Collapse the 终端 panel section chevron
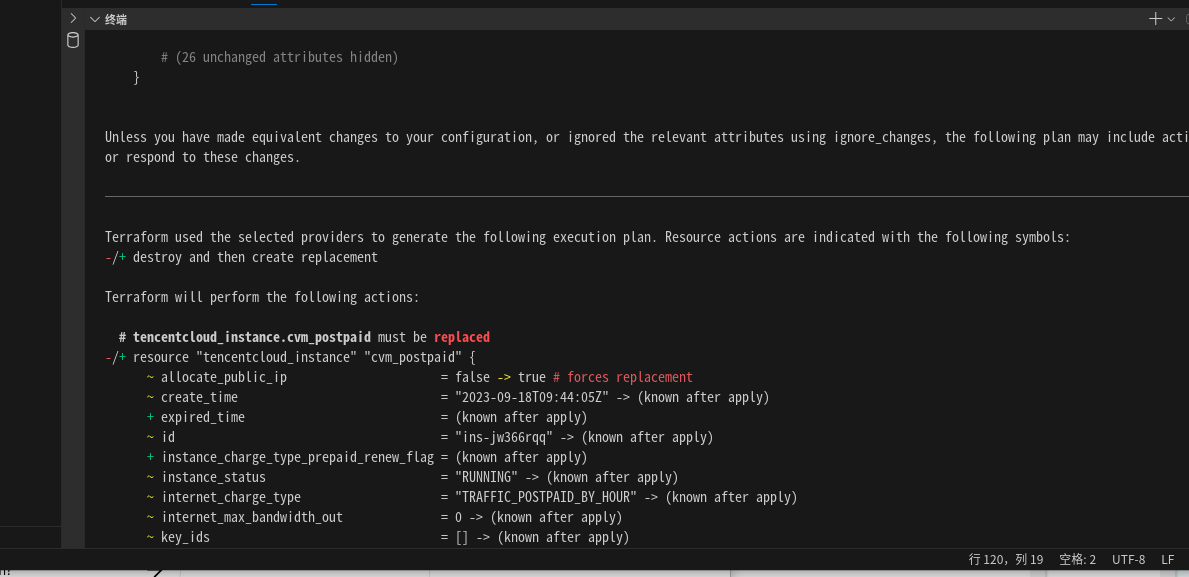This screenshot has height=577, width=1189. 94,19
